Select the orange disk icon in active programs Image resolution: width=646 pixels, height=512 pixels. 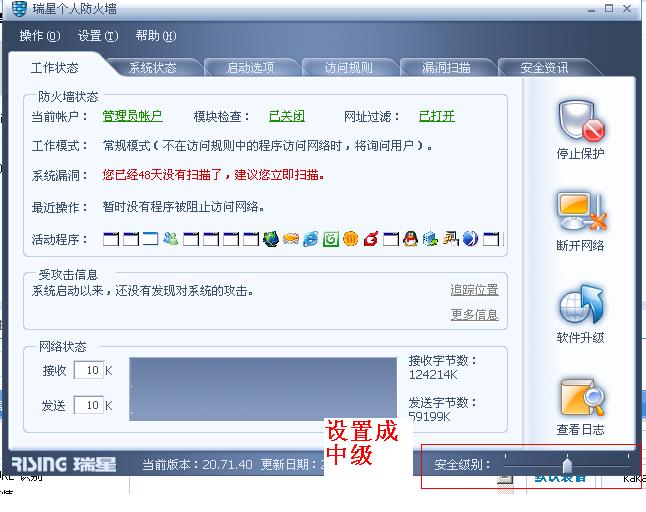(x=291, y=238)
